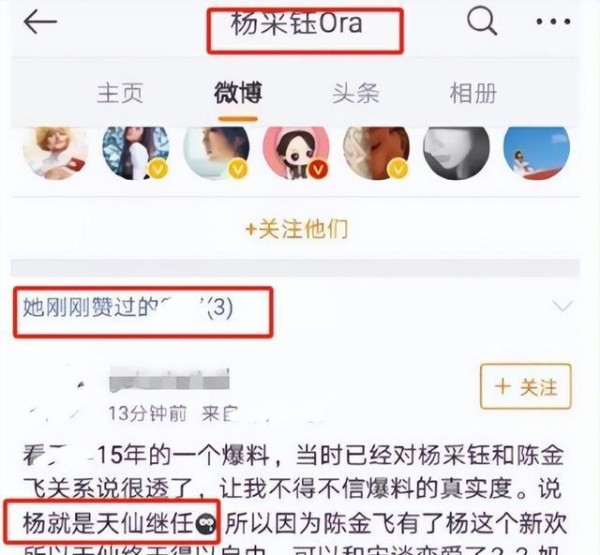Expand the 她刚刚赞过的 section chevron
Screen dimensions: 600x555
point(562,306)
